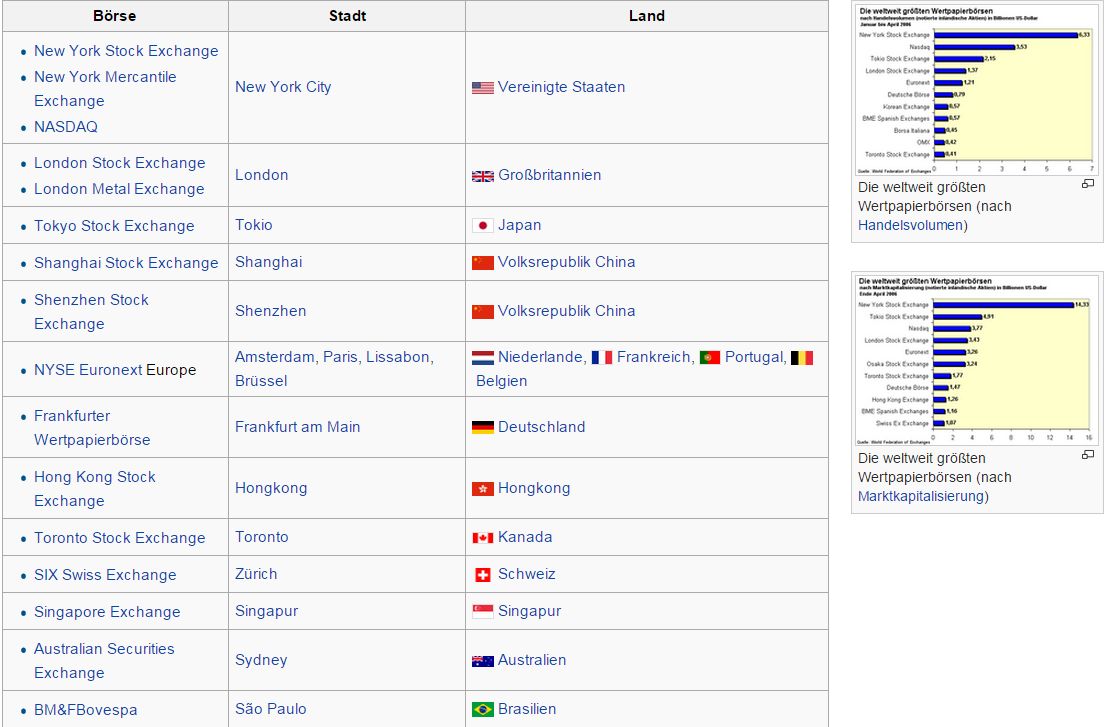Open the Amsterdam city link
Screen dimensions: 1107x727
(275, 357)
